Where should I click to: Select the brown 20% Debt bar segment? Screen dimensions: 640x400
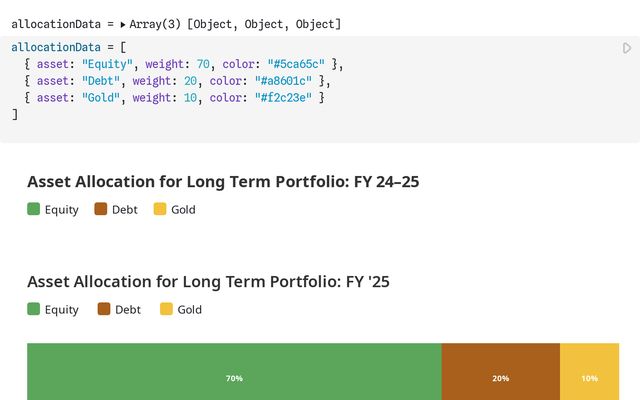coord(501,371)
